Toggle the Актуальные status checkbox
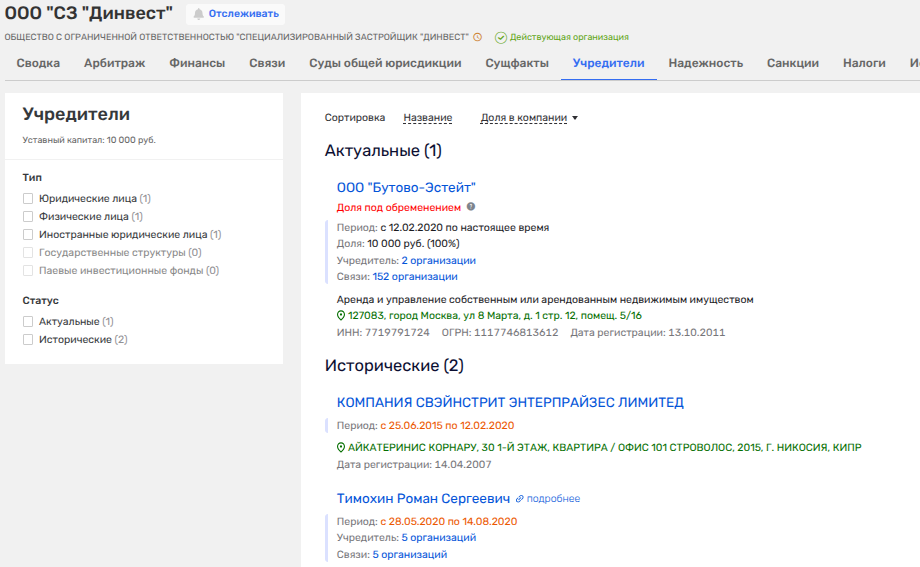This screenshot has width=920, height=567. (x=29, y=322)
